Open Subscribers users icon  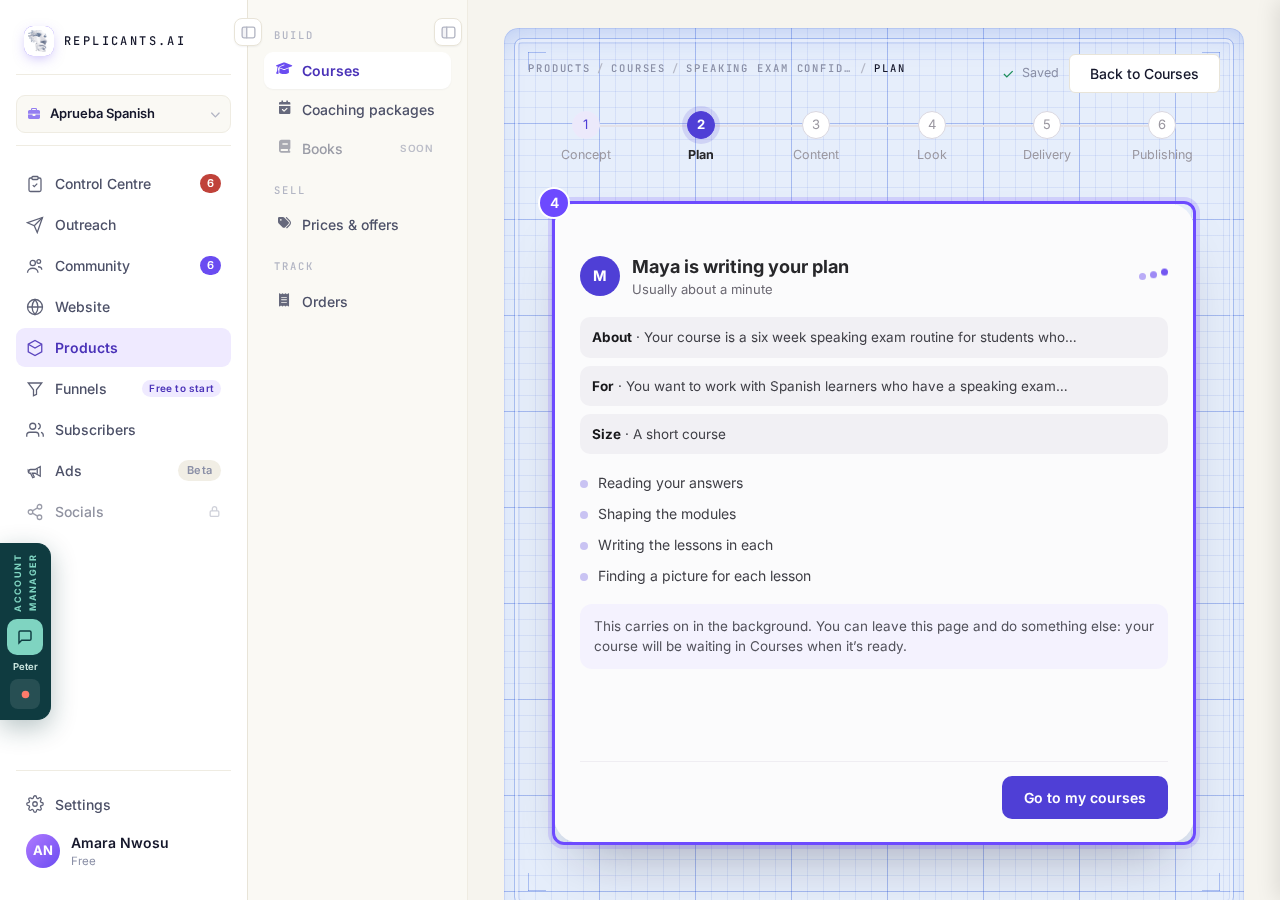(x=35, y=430)
